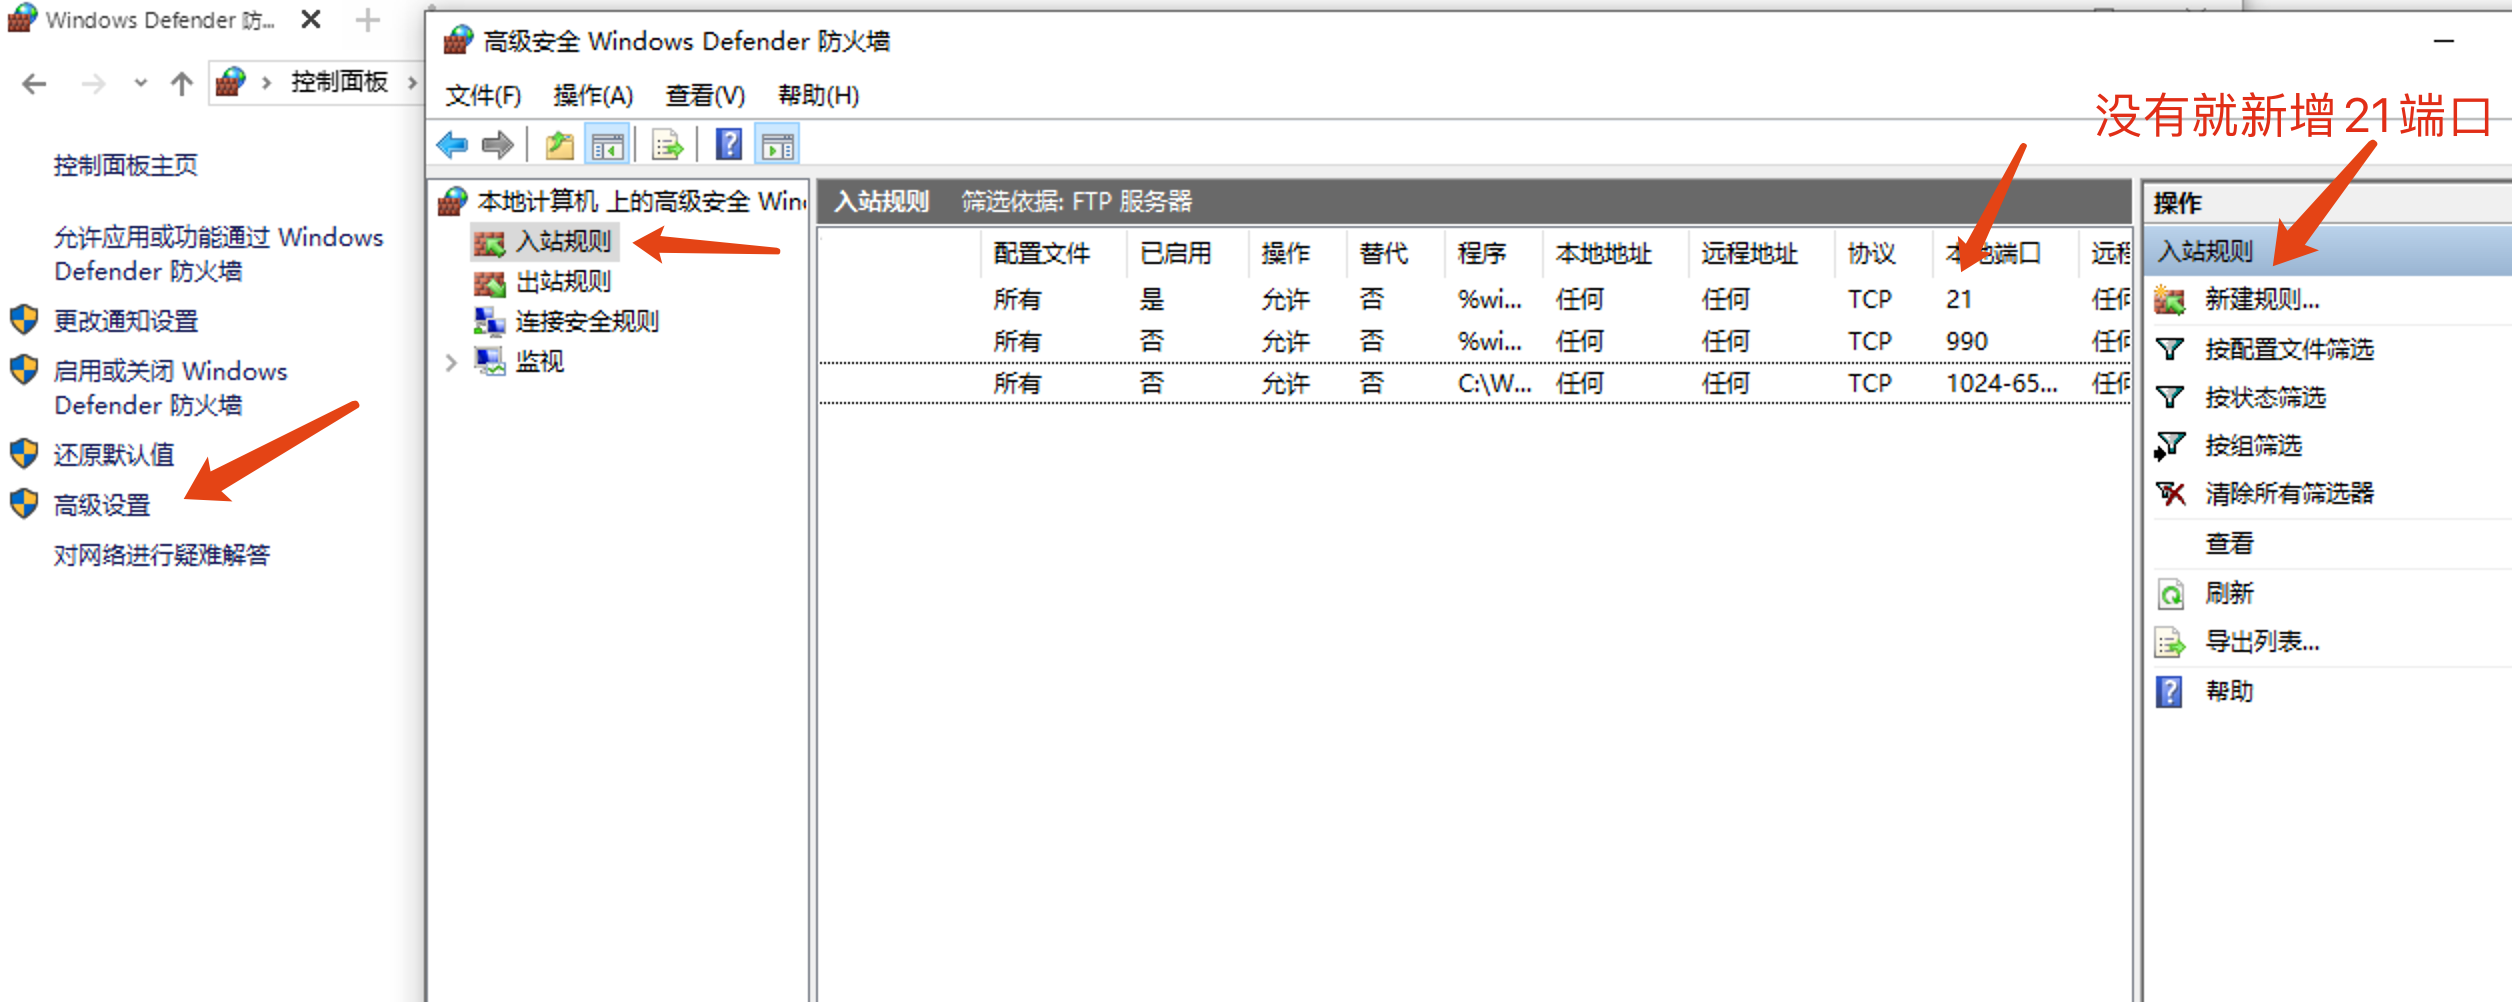This screenshot has width=2512, height=1002.
Task: Select the root 本地计算机 上的高级安全 node
Action: click(640, 201)
